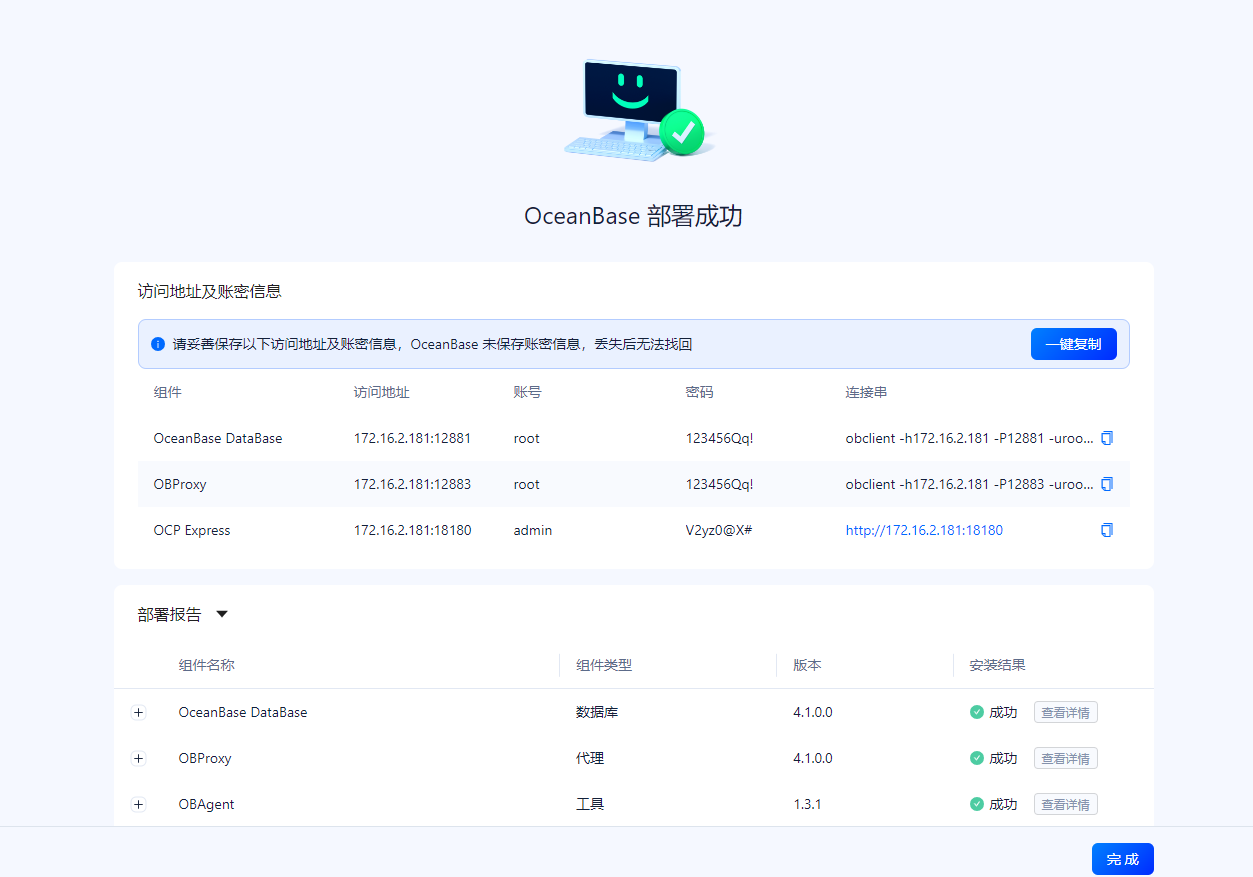Click the success checkmark for OBAgent

977,804
